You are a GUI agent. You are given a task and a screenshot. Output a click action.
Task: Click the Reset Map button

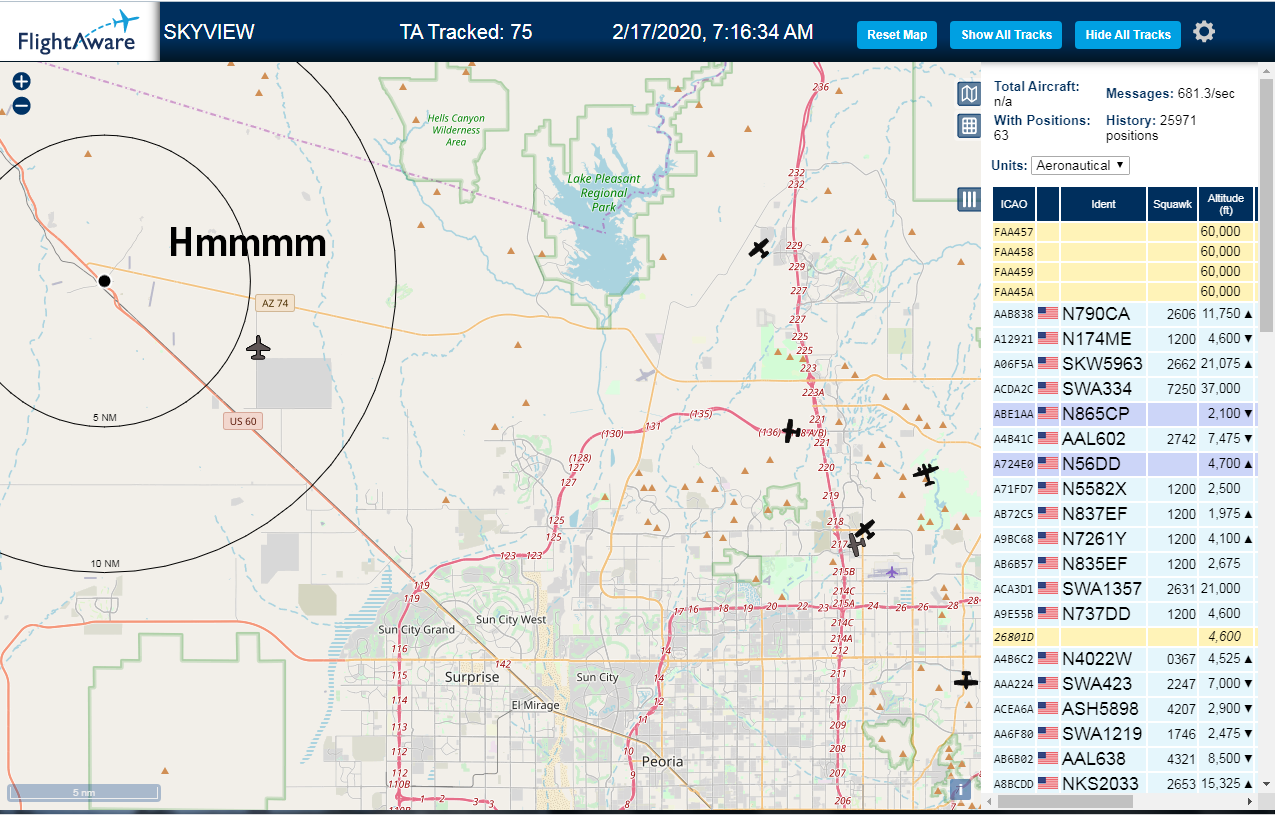coord(897,34)
